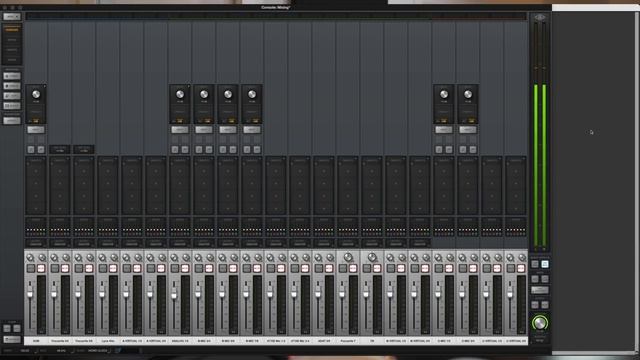Click the input type button under the first strip preamp
This screenshot has height=360, width=640.
tap(36, 130)
